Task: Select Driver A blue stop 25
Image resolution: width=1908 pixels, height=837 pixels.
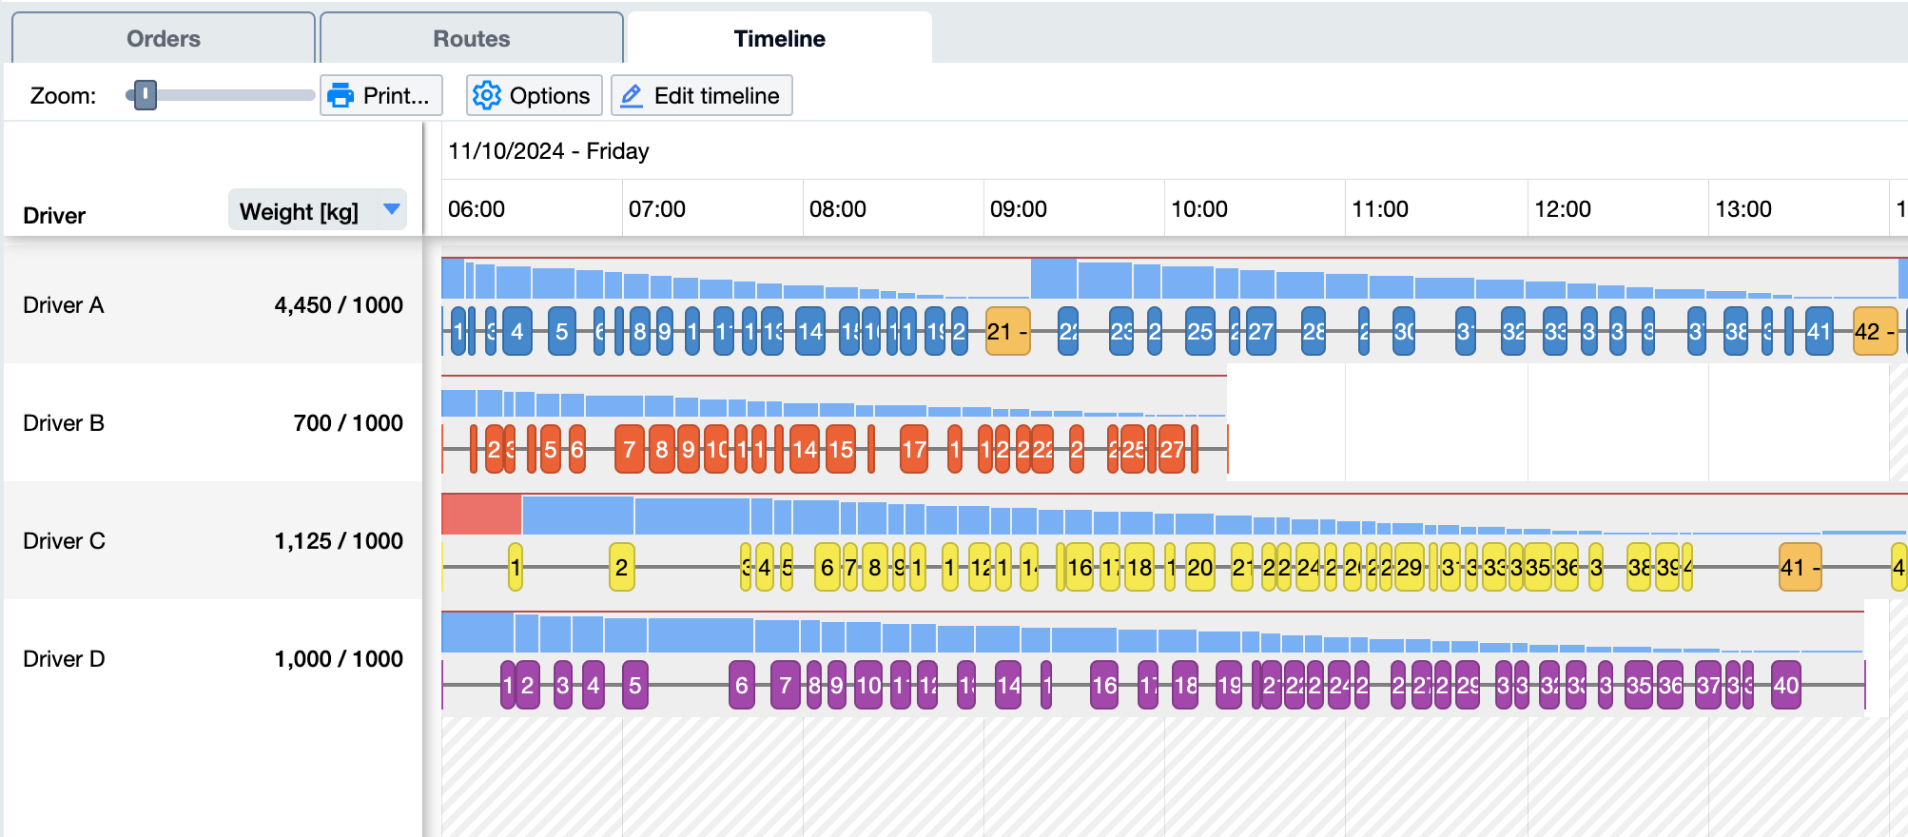Action: click(x=1200, y=331)
